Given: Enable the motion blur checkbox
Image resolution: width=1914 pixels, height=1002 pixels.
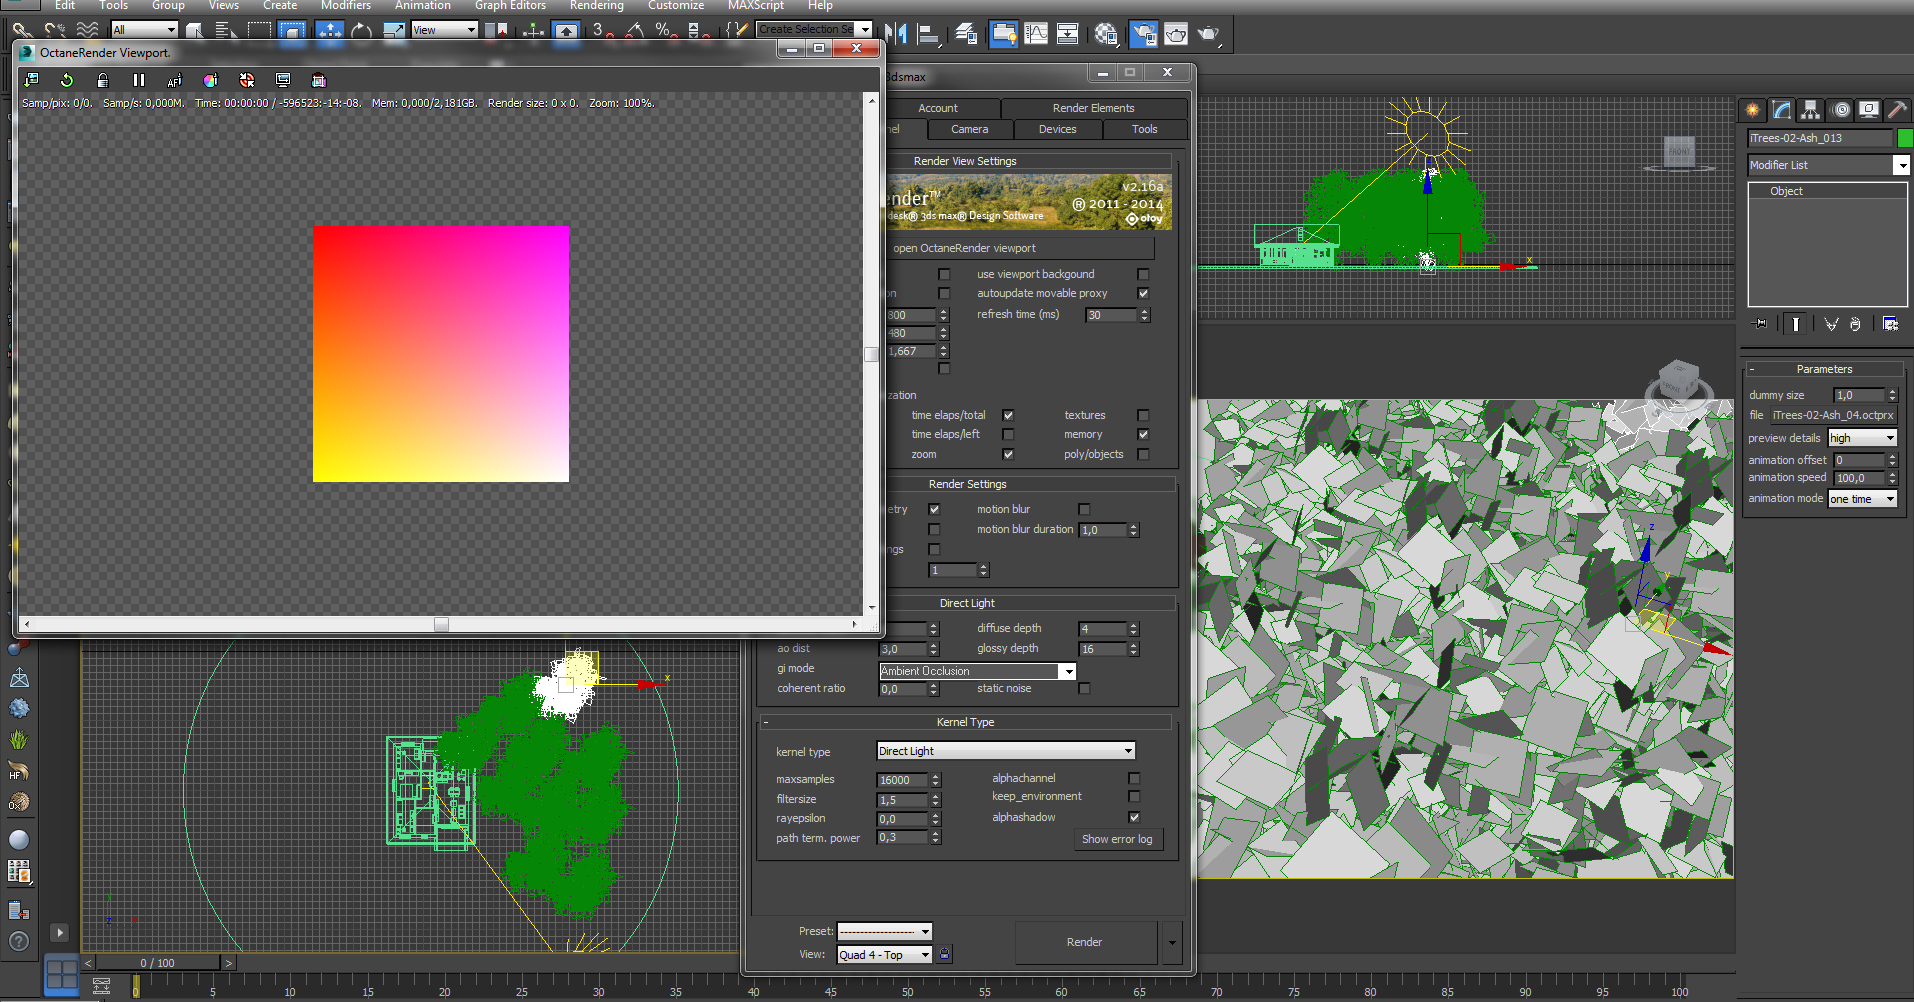Looking at the screenshot, I should coord(1084,509).
